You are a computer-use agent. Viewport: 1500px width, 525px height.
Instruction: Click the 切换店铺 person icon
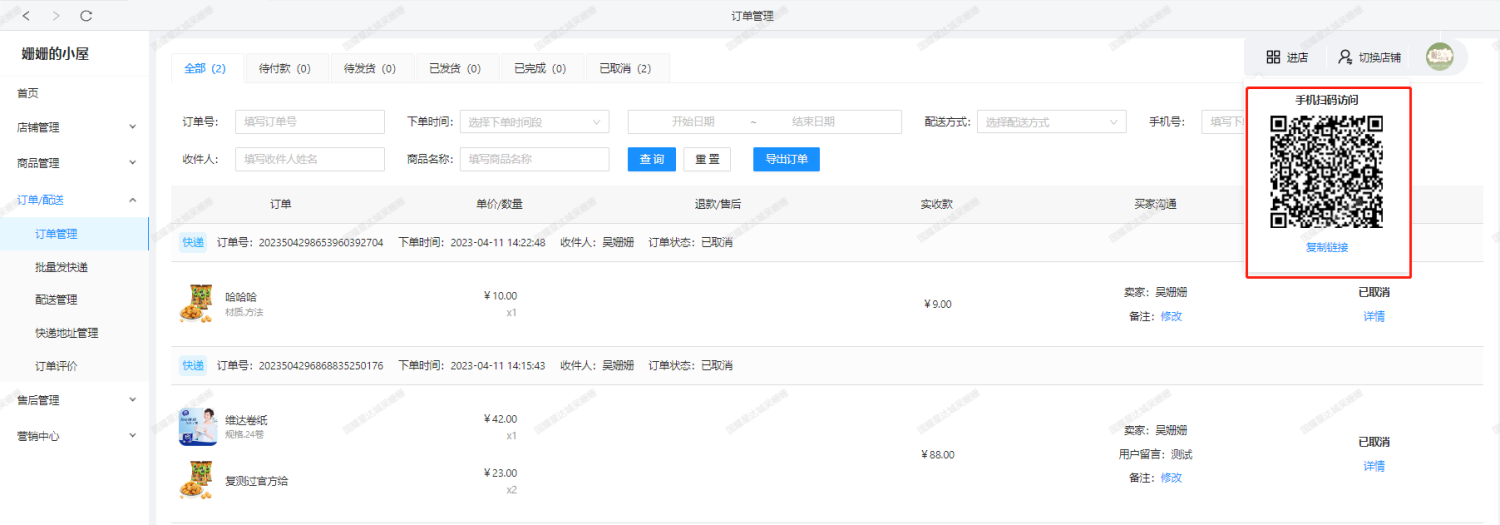pos(1345,57)
